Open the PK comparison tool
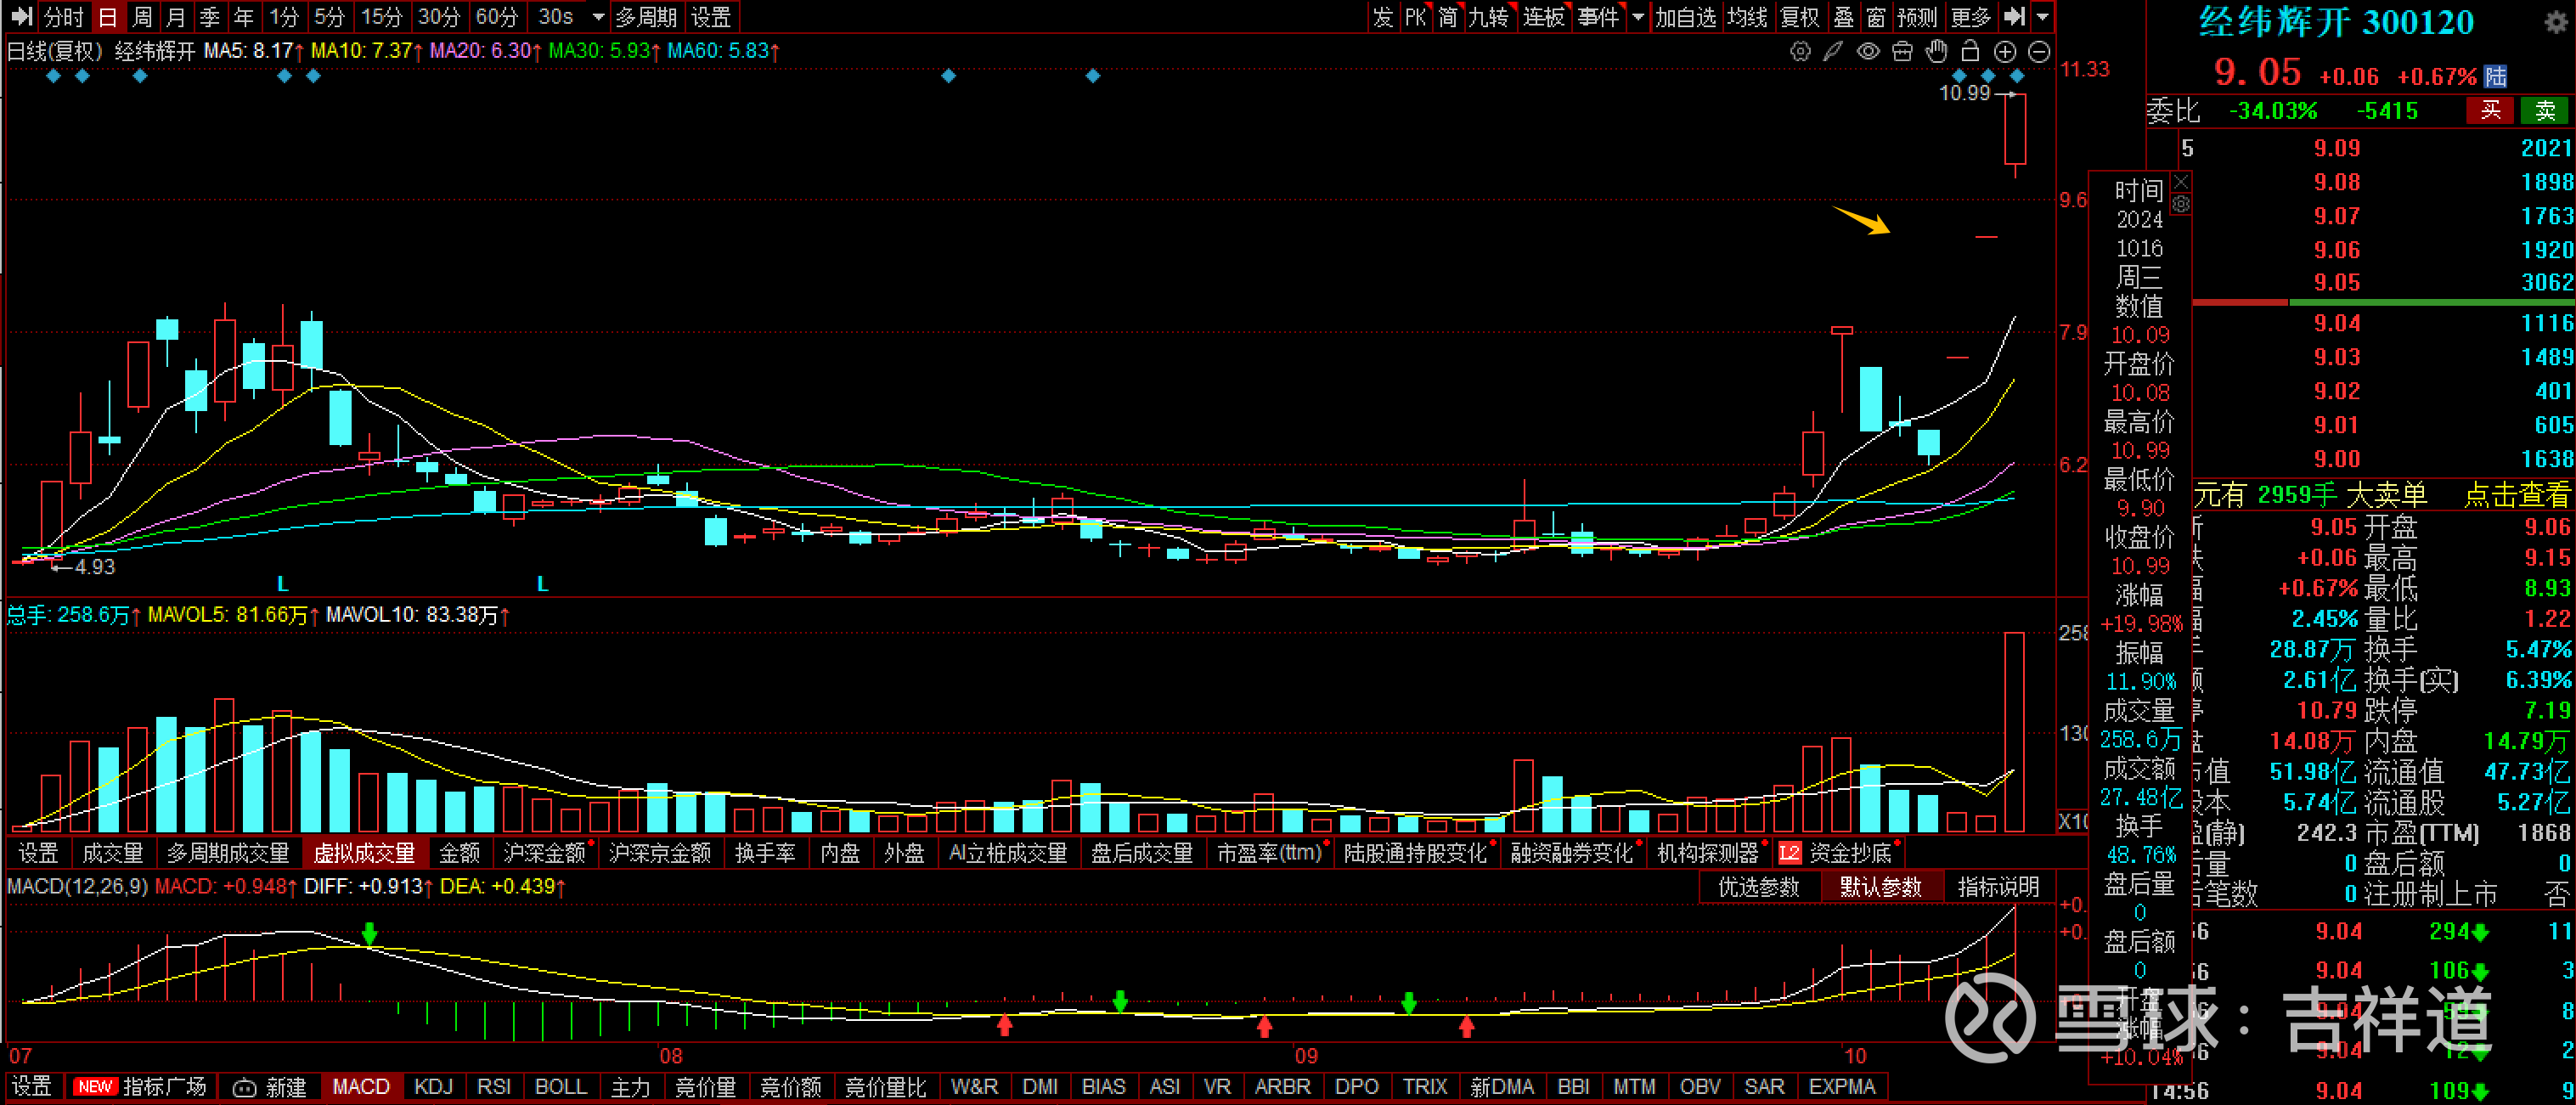This screenshot has height=1105, width=2576. (1416, 17)
